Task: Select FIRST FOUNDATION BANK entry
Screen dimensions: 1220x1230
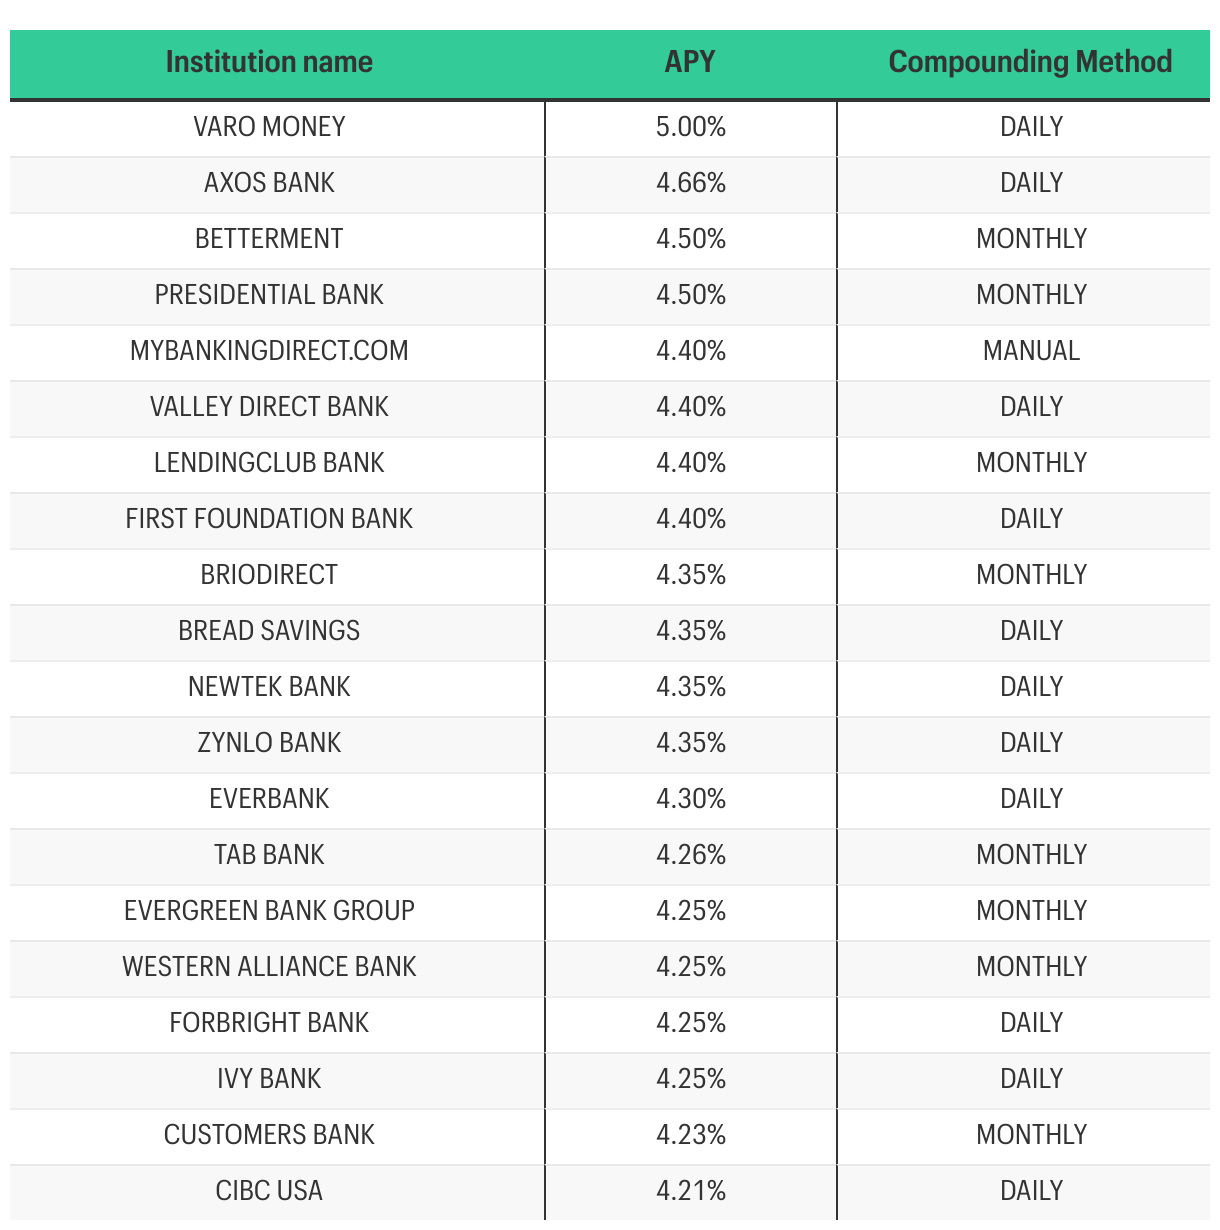Action: tap(269, 519)
